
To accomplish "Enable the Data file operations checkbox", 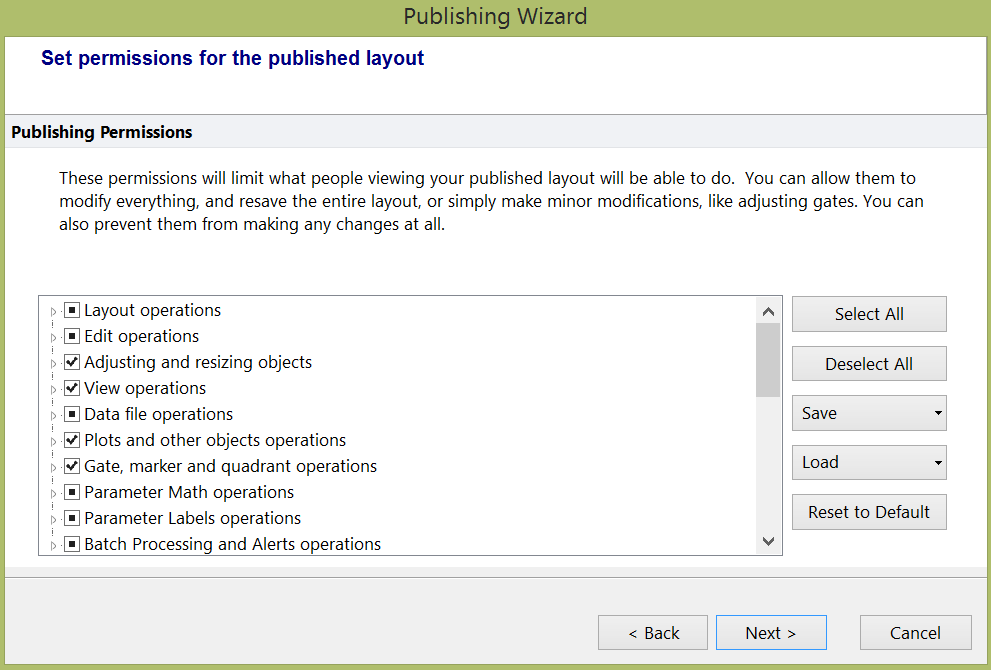I will 72,415.
